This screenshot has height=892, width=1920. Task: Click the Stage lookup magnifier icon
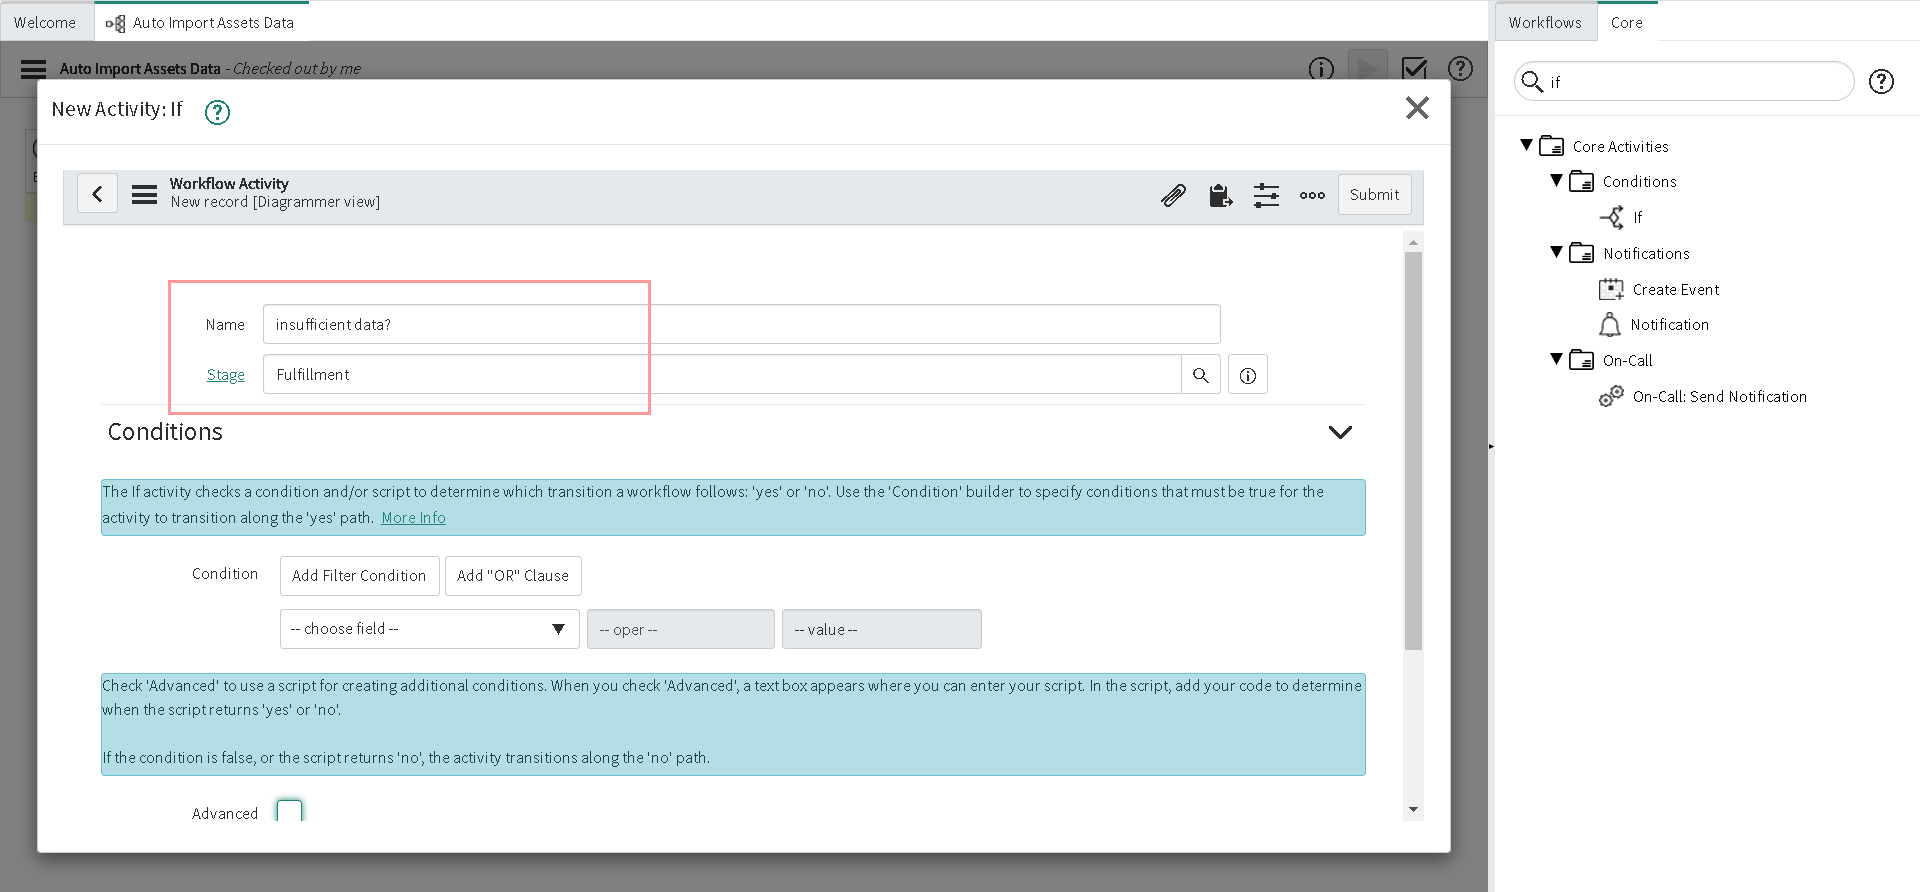point(1200,375)
